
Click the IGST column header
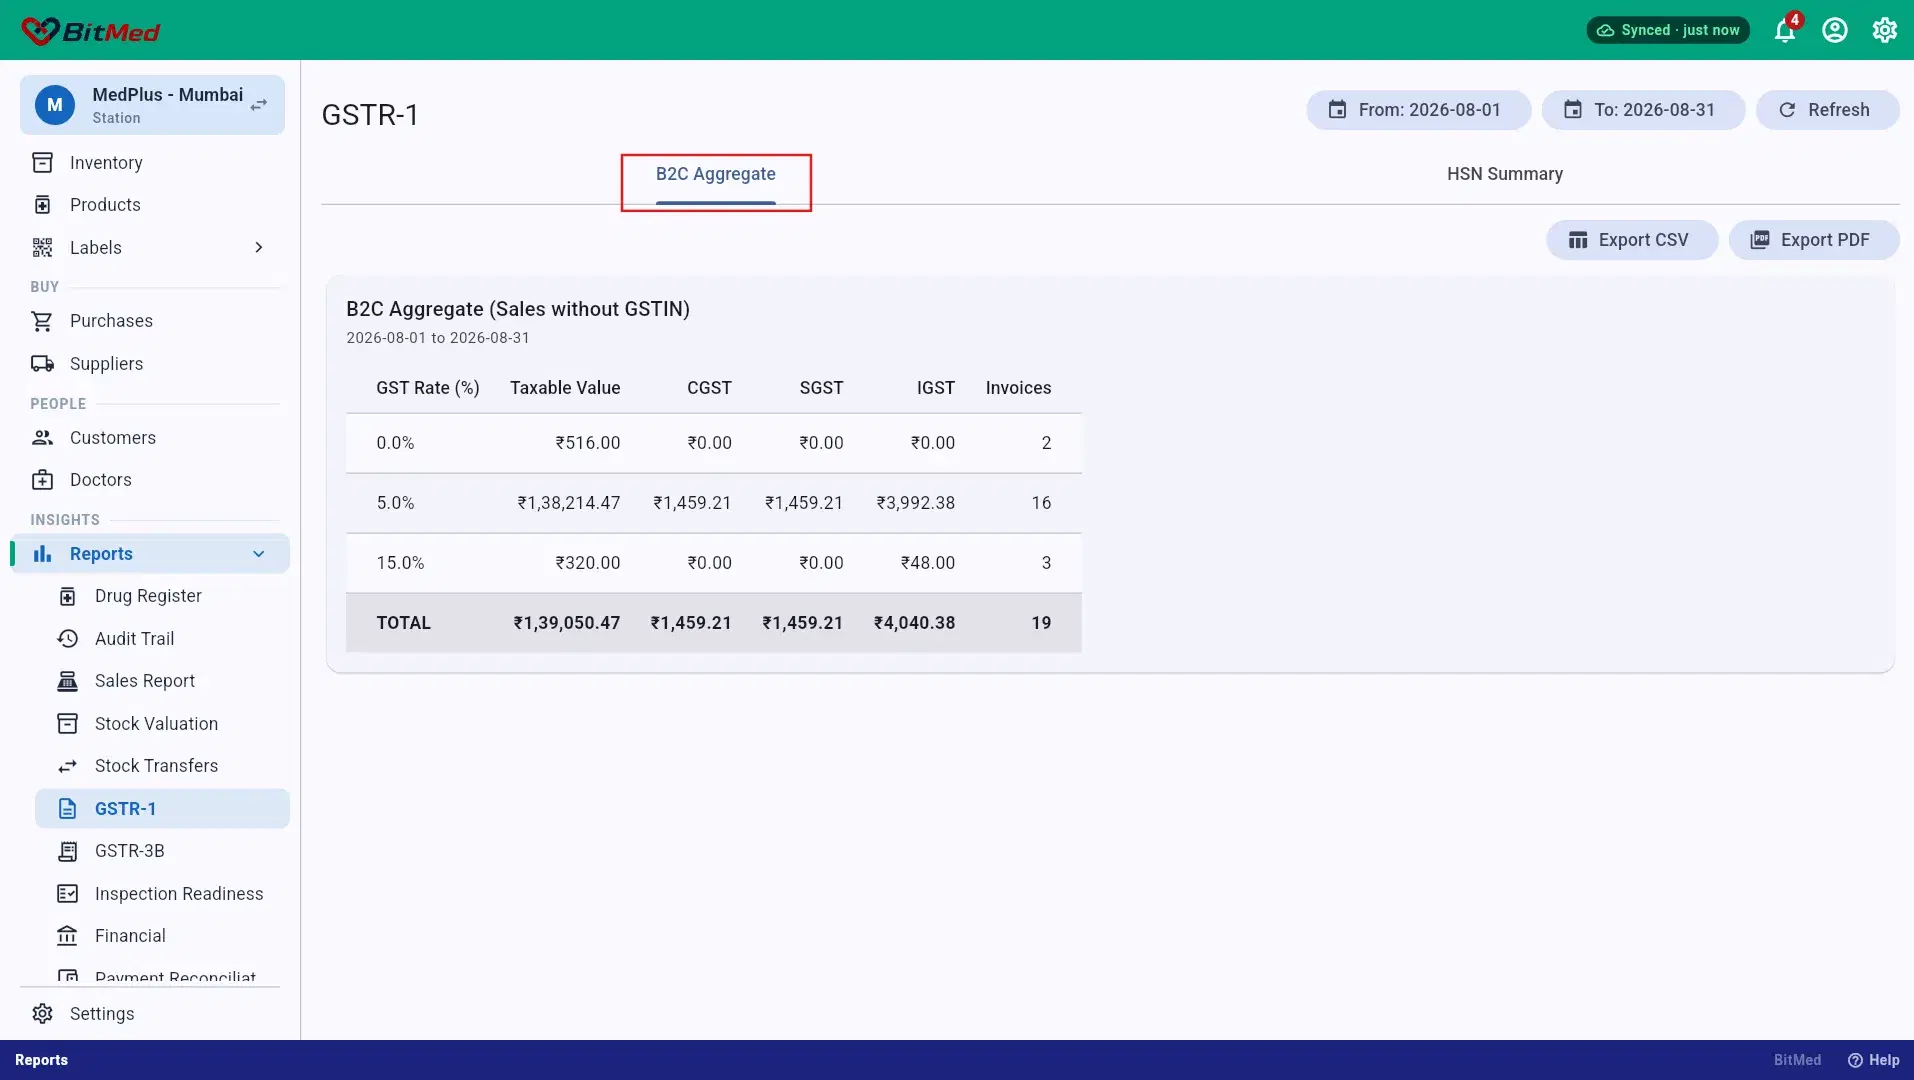pos(936,388)
